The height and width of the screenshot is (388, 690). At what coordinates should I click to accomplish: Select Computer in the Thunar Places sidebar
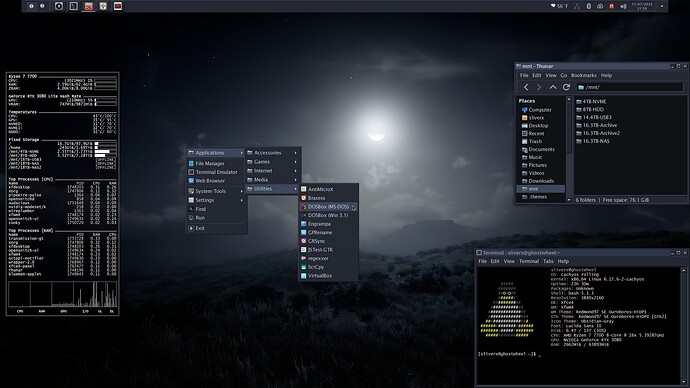tap(541, 110)
